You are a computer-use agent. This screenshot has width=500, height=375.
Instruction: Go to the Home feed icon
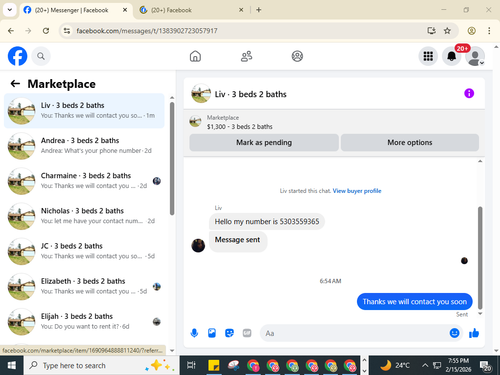[x=195, y=56]
